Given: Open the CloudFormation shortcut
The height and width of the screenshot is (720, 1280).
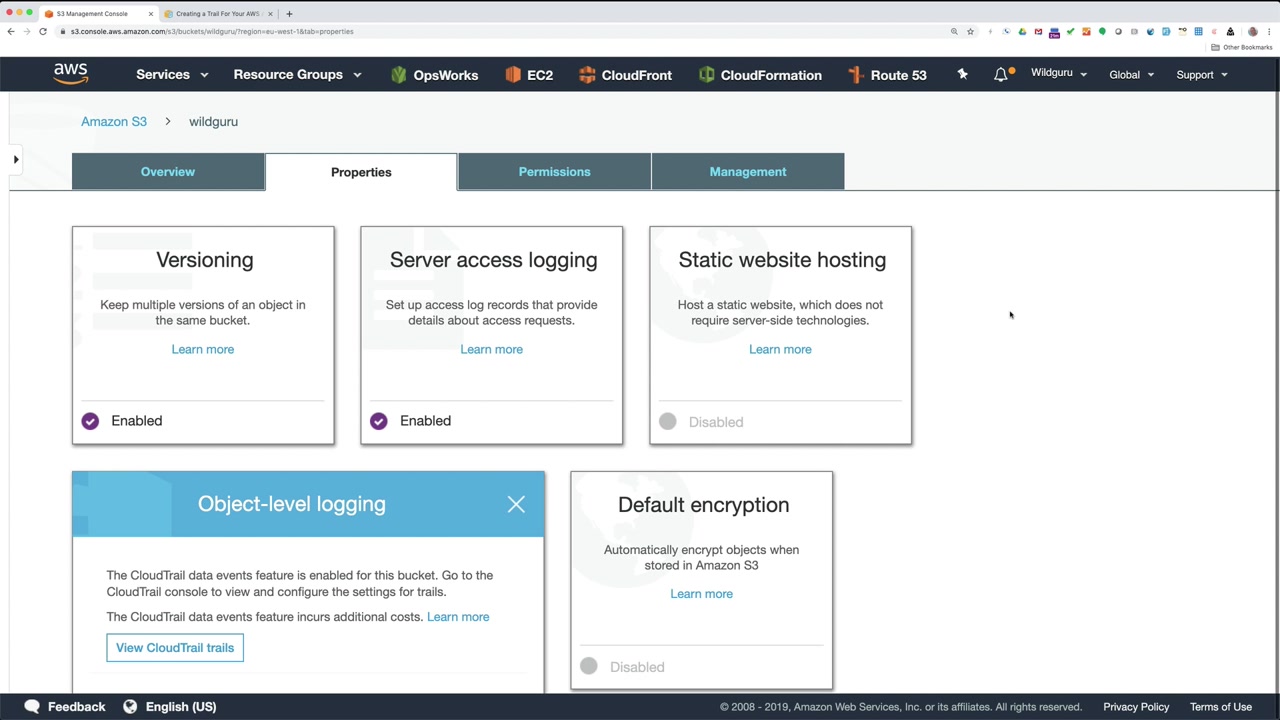Looking at the screenshot, I should pyautogui.click(x=760, y=75).
